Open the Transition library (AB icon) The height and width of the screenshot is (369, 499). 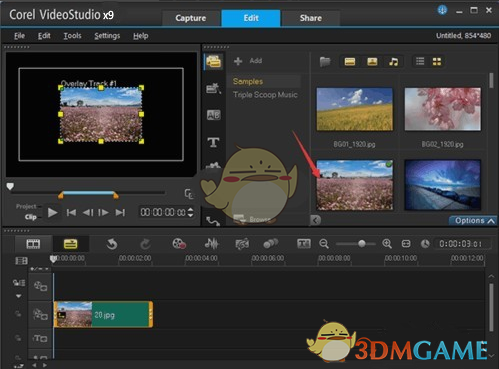point(213,115)
